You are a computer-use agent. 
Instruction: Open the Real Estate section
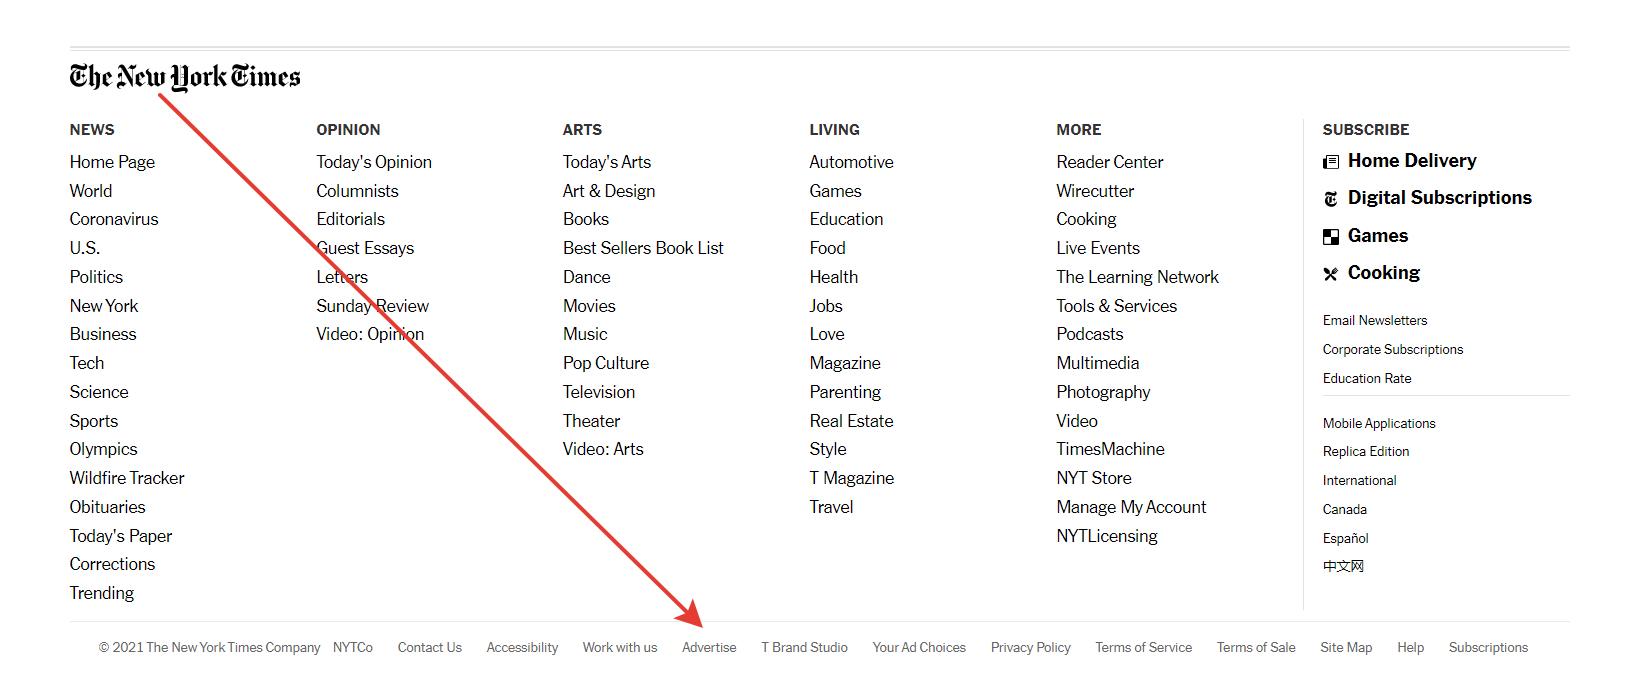[x=852, y=421]
